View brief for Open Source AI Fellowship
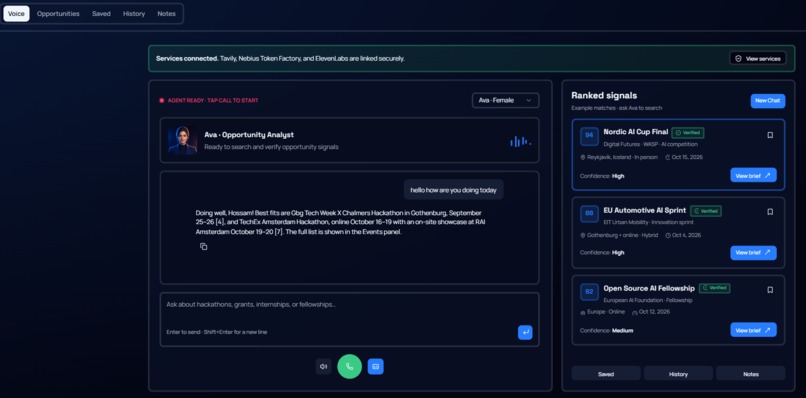The height and width of the screenshot is (398, 806). click(x=753, y=330)
